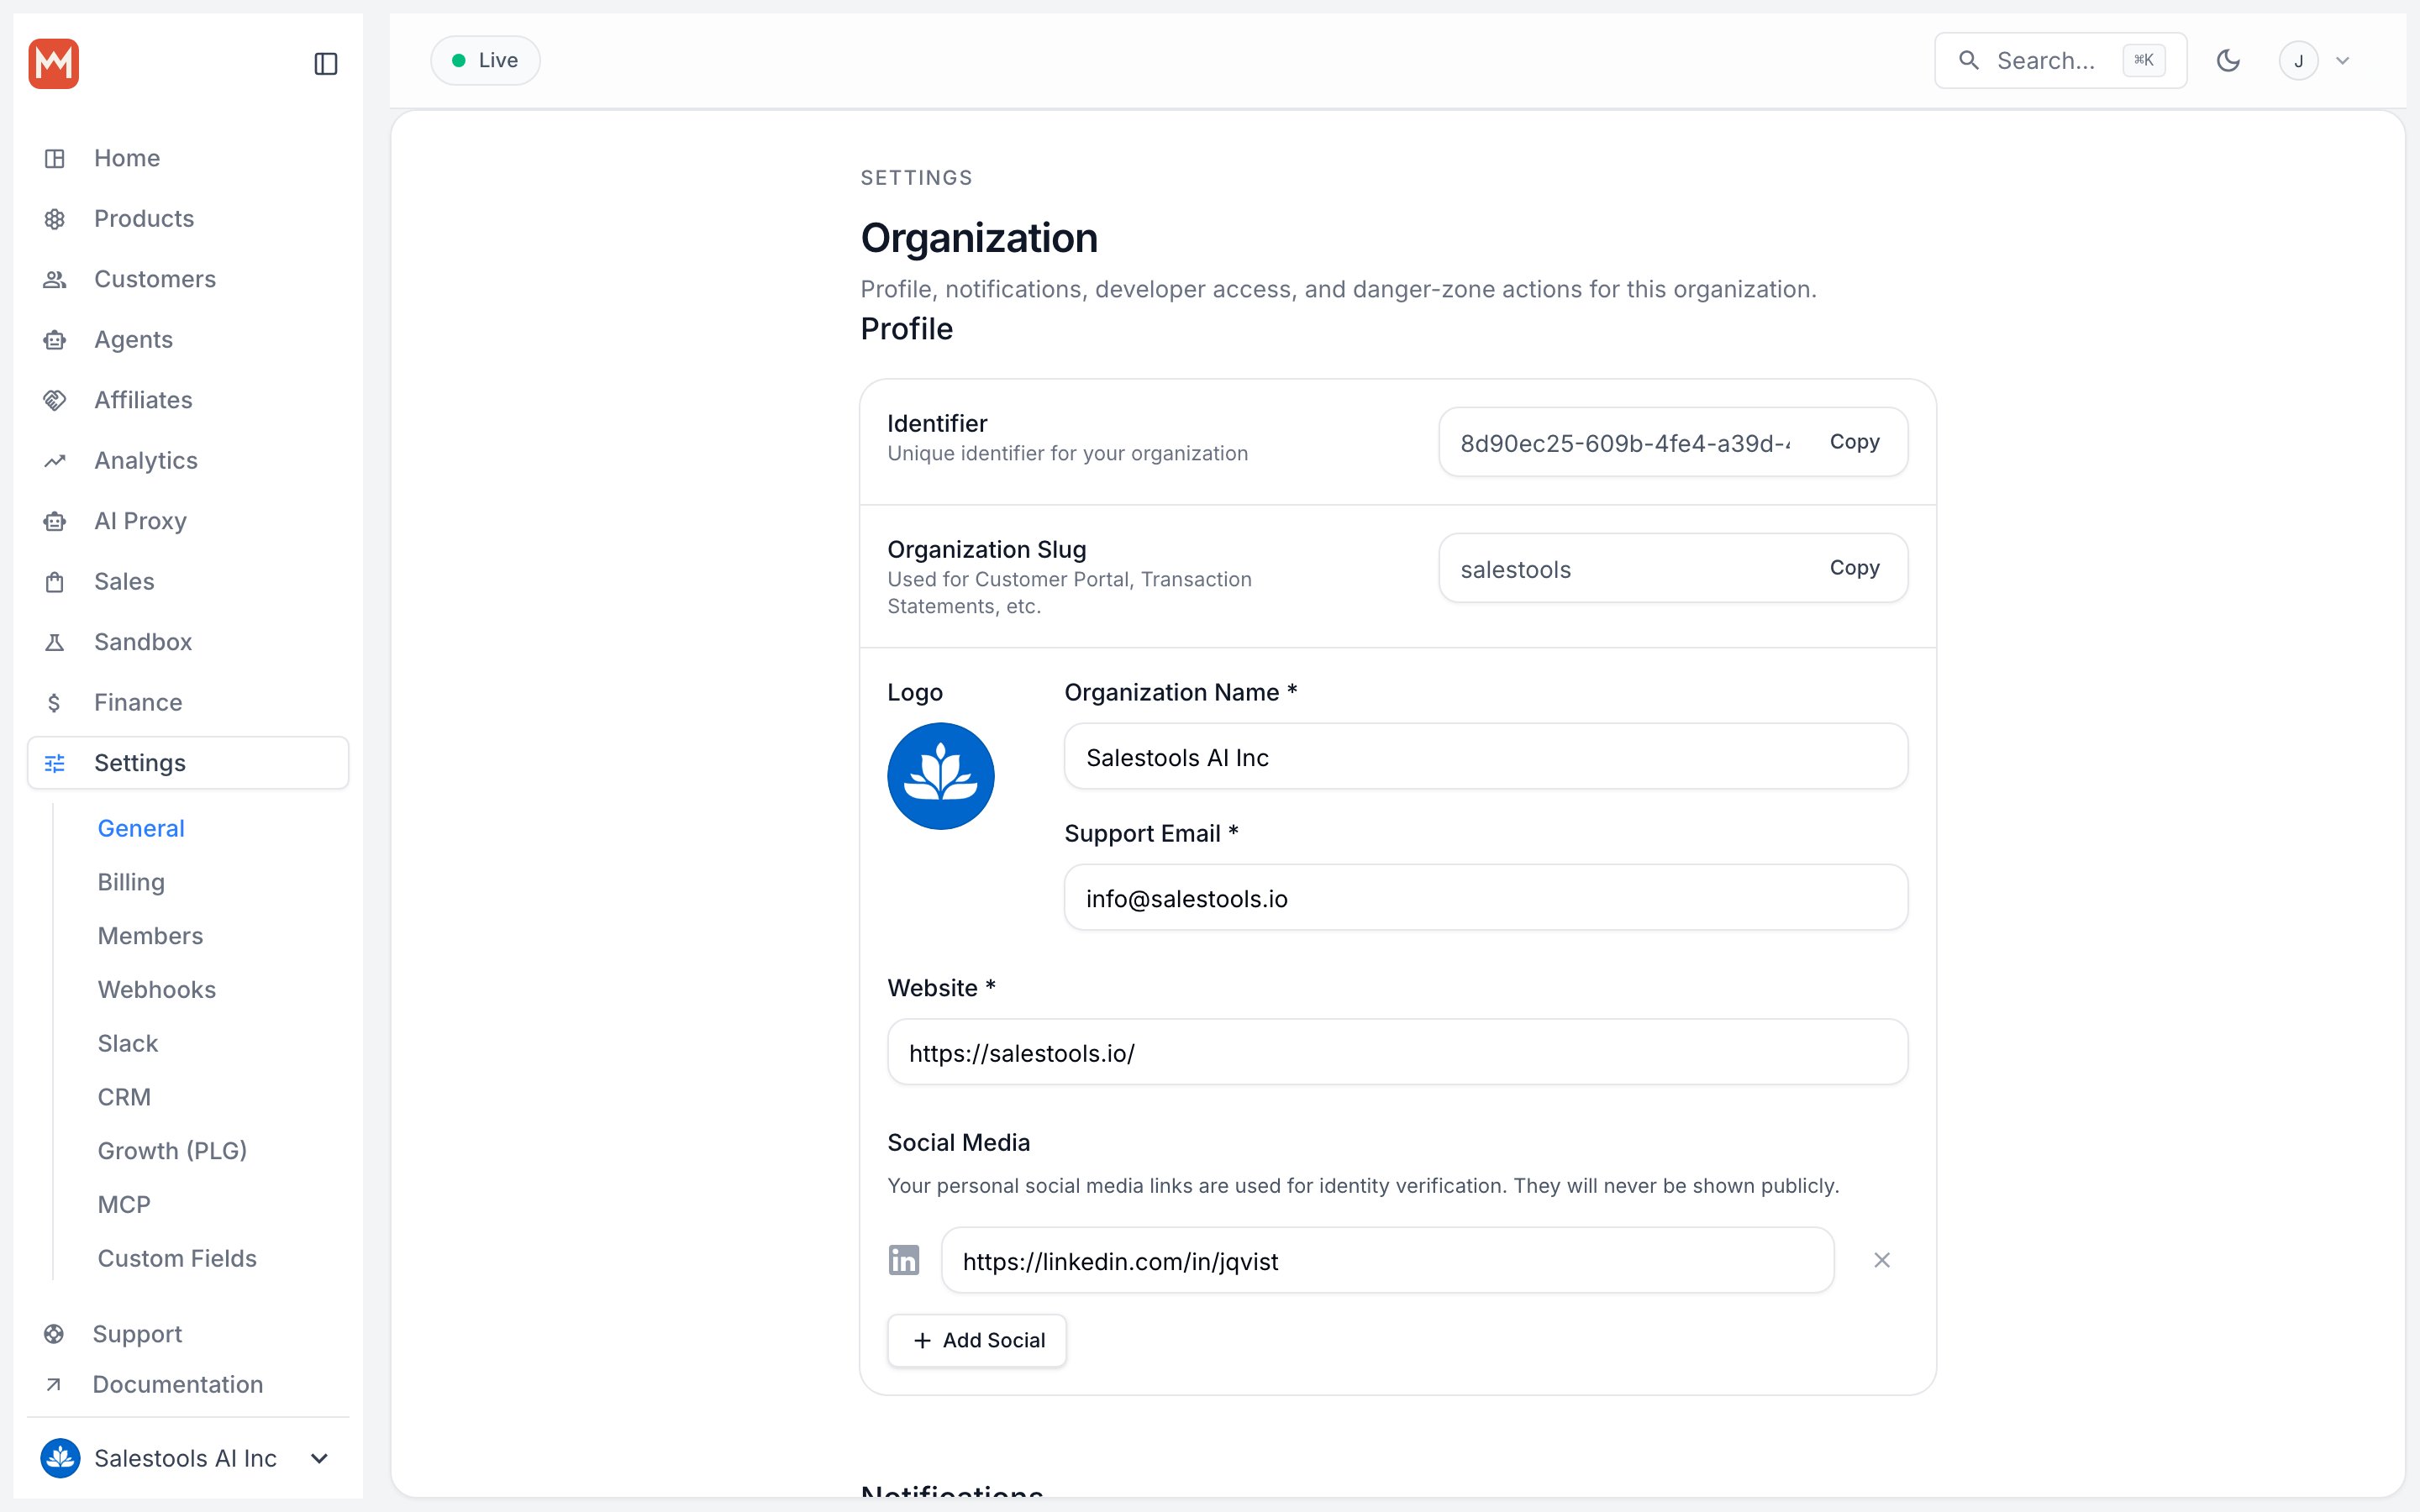Click the Support lifebuoy icon

tap(54, 1334)
